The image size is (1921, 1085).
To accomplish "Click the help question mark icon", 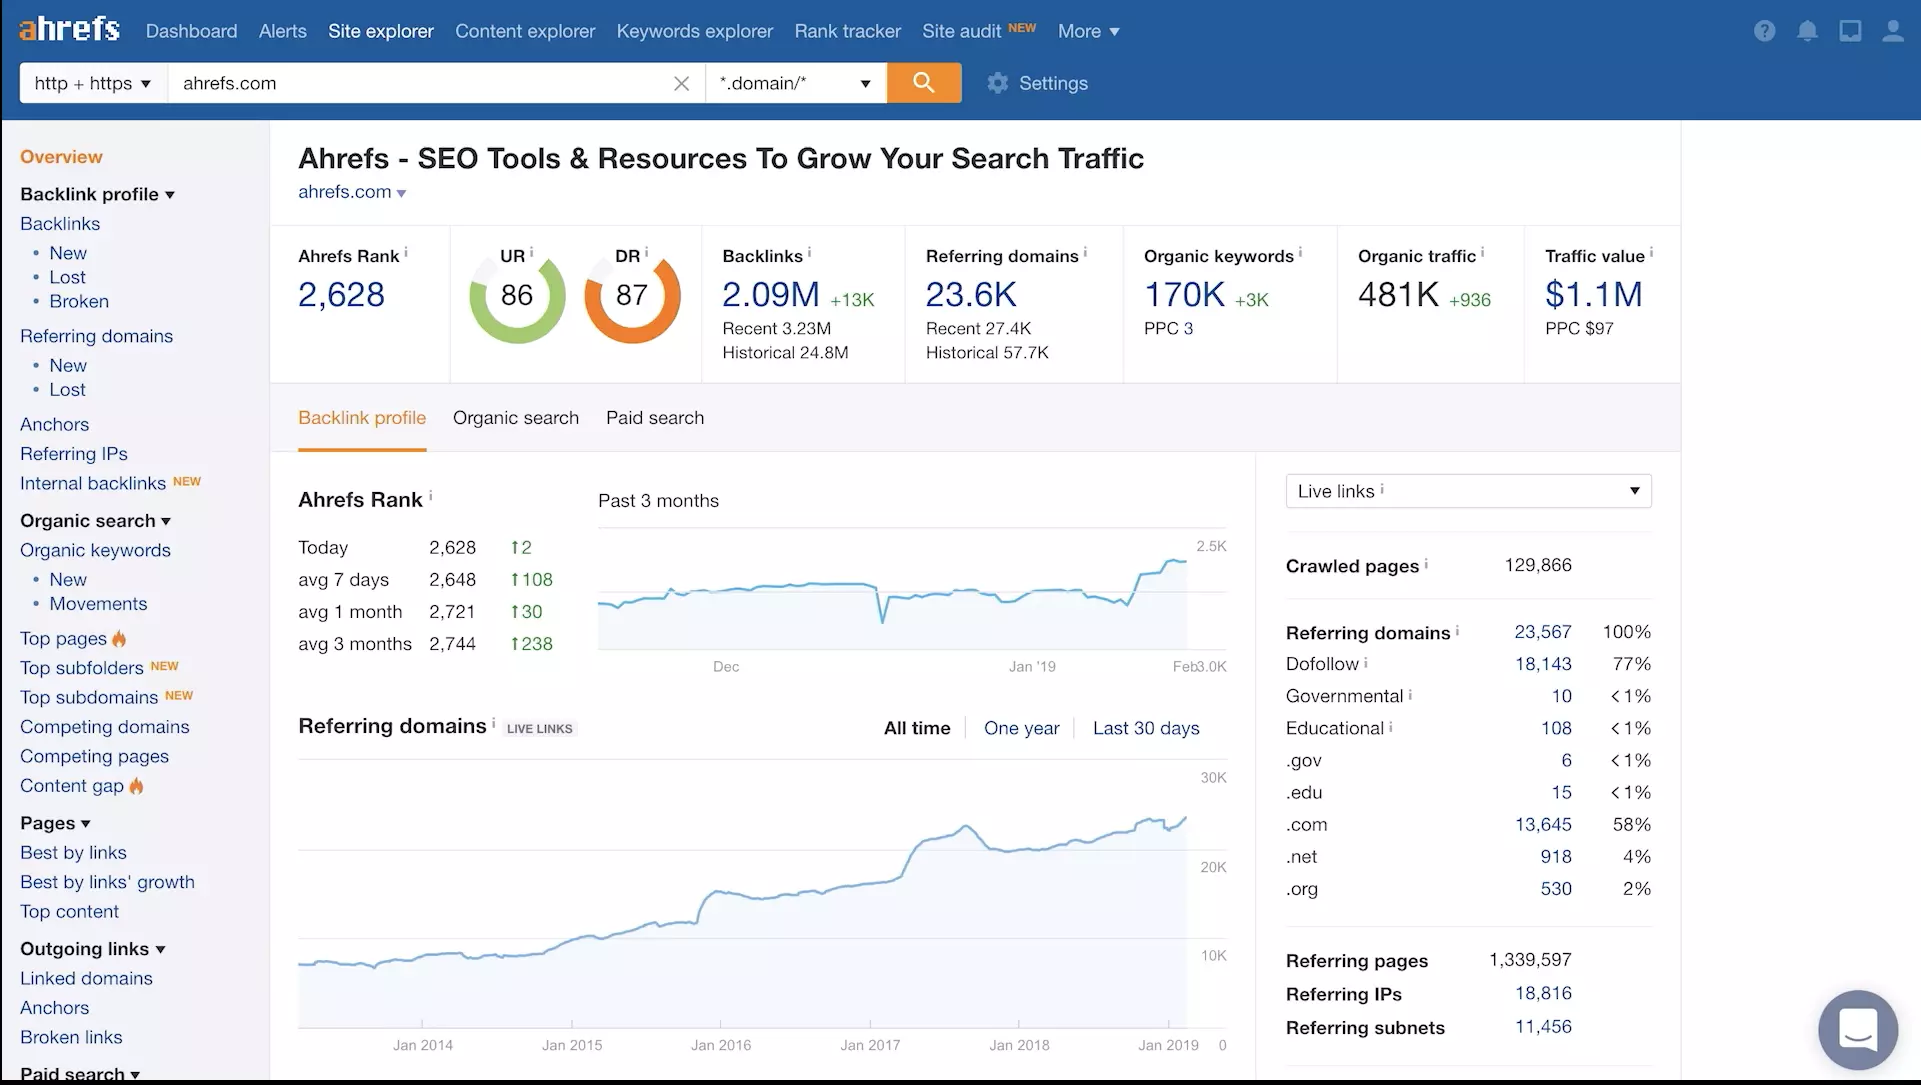I will (1764, 30).
